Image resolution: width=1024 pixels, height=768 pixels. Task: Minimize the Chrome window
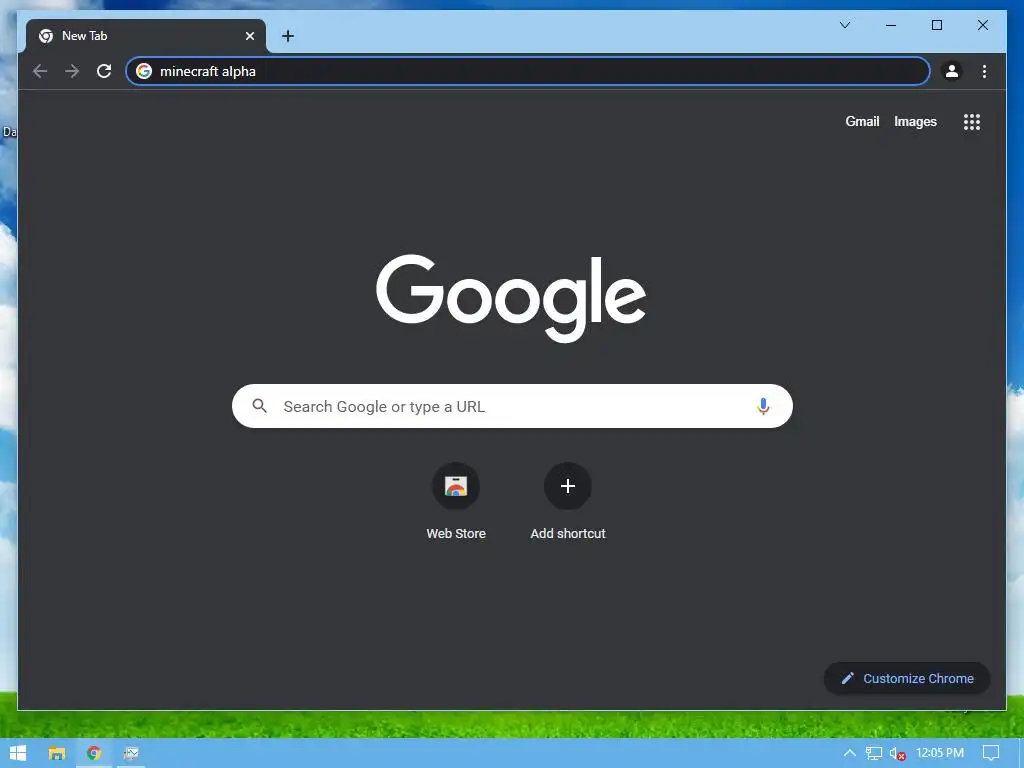891,25
